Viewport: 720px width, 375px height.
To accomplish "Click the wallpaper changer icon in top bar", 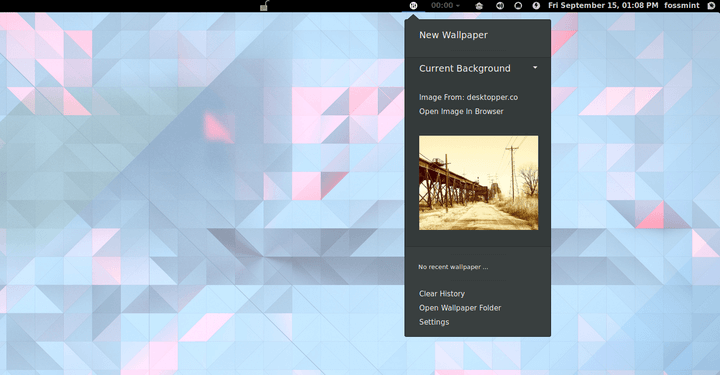I will point(413,6).
